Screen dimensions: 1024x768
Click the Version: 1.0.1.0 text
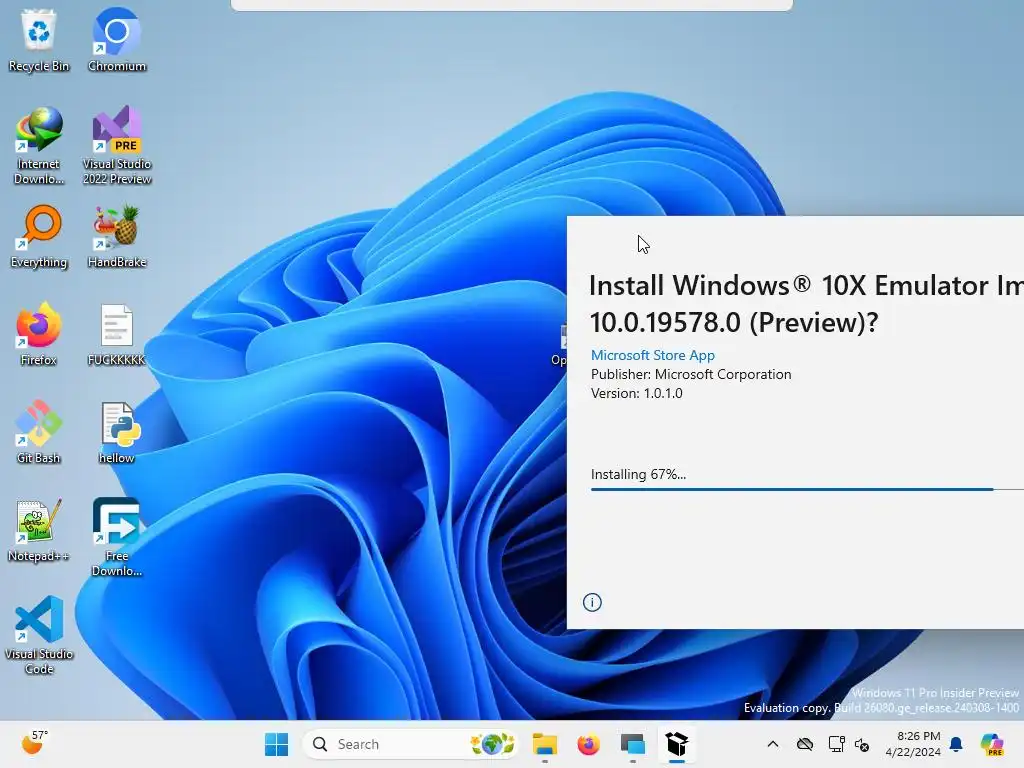click(637, 393)
